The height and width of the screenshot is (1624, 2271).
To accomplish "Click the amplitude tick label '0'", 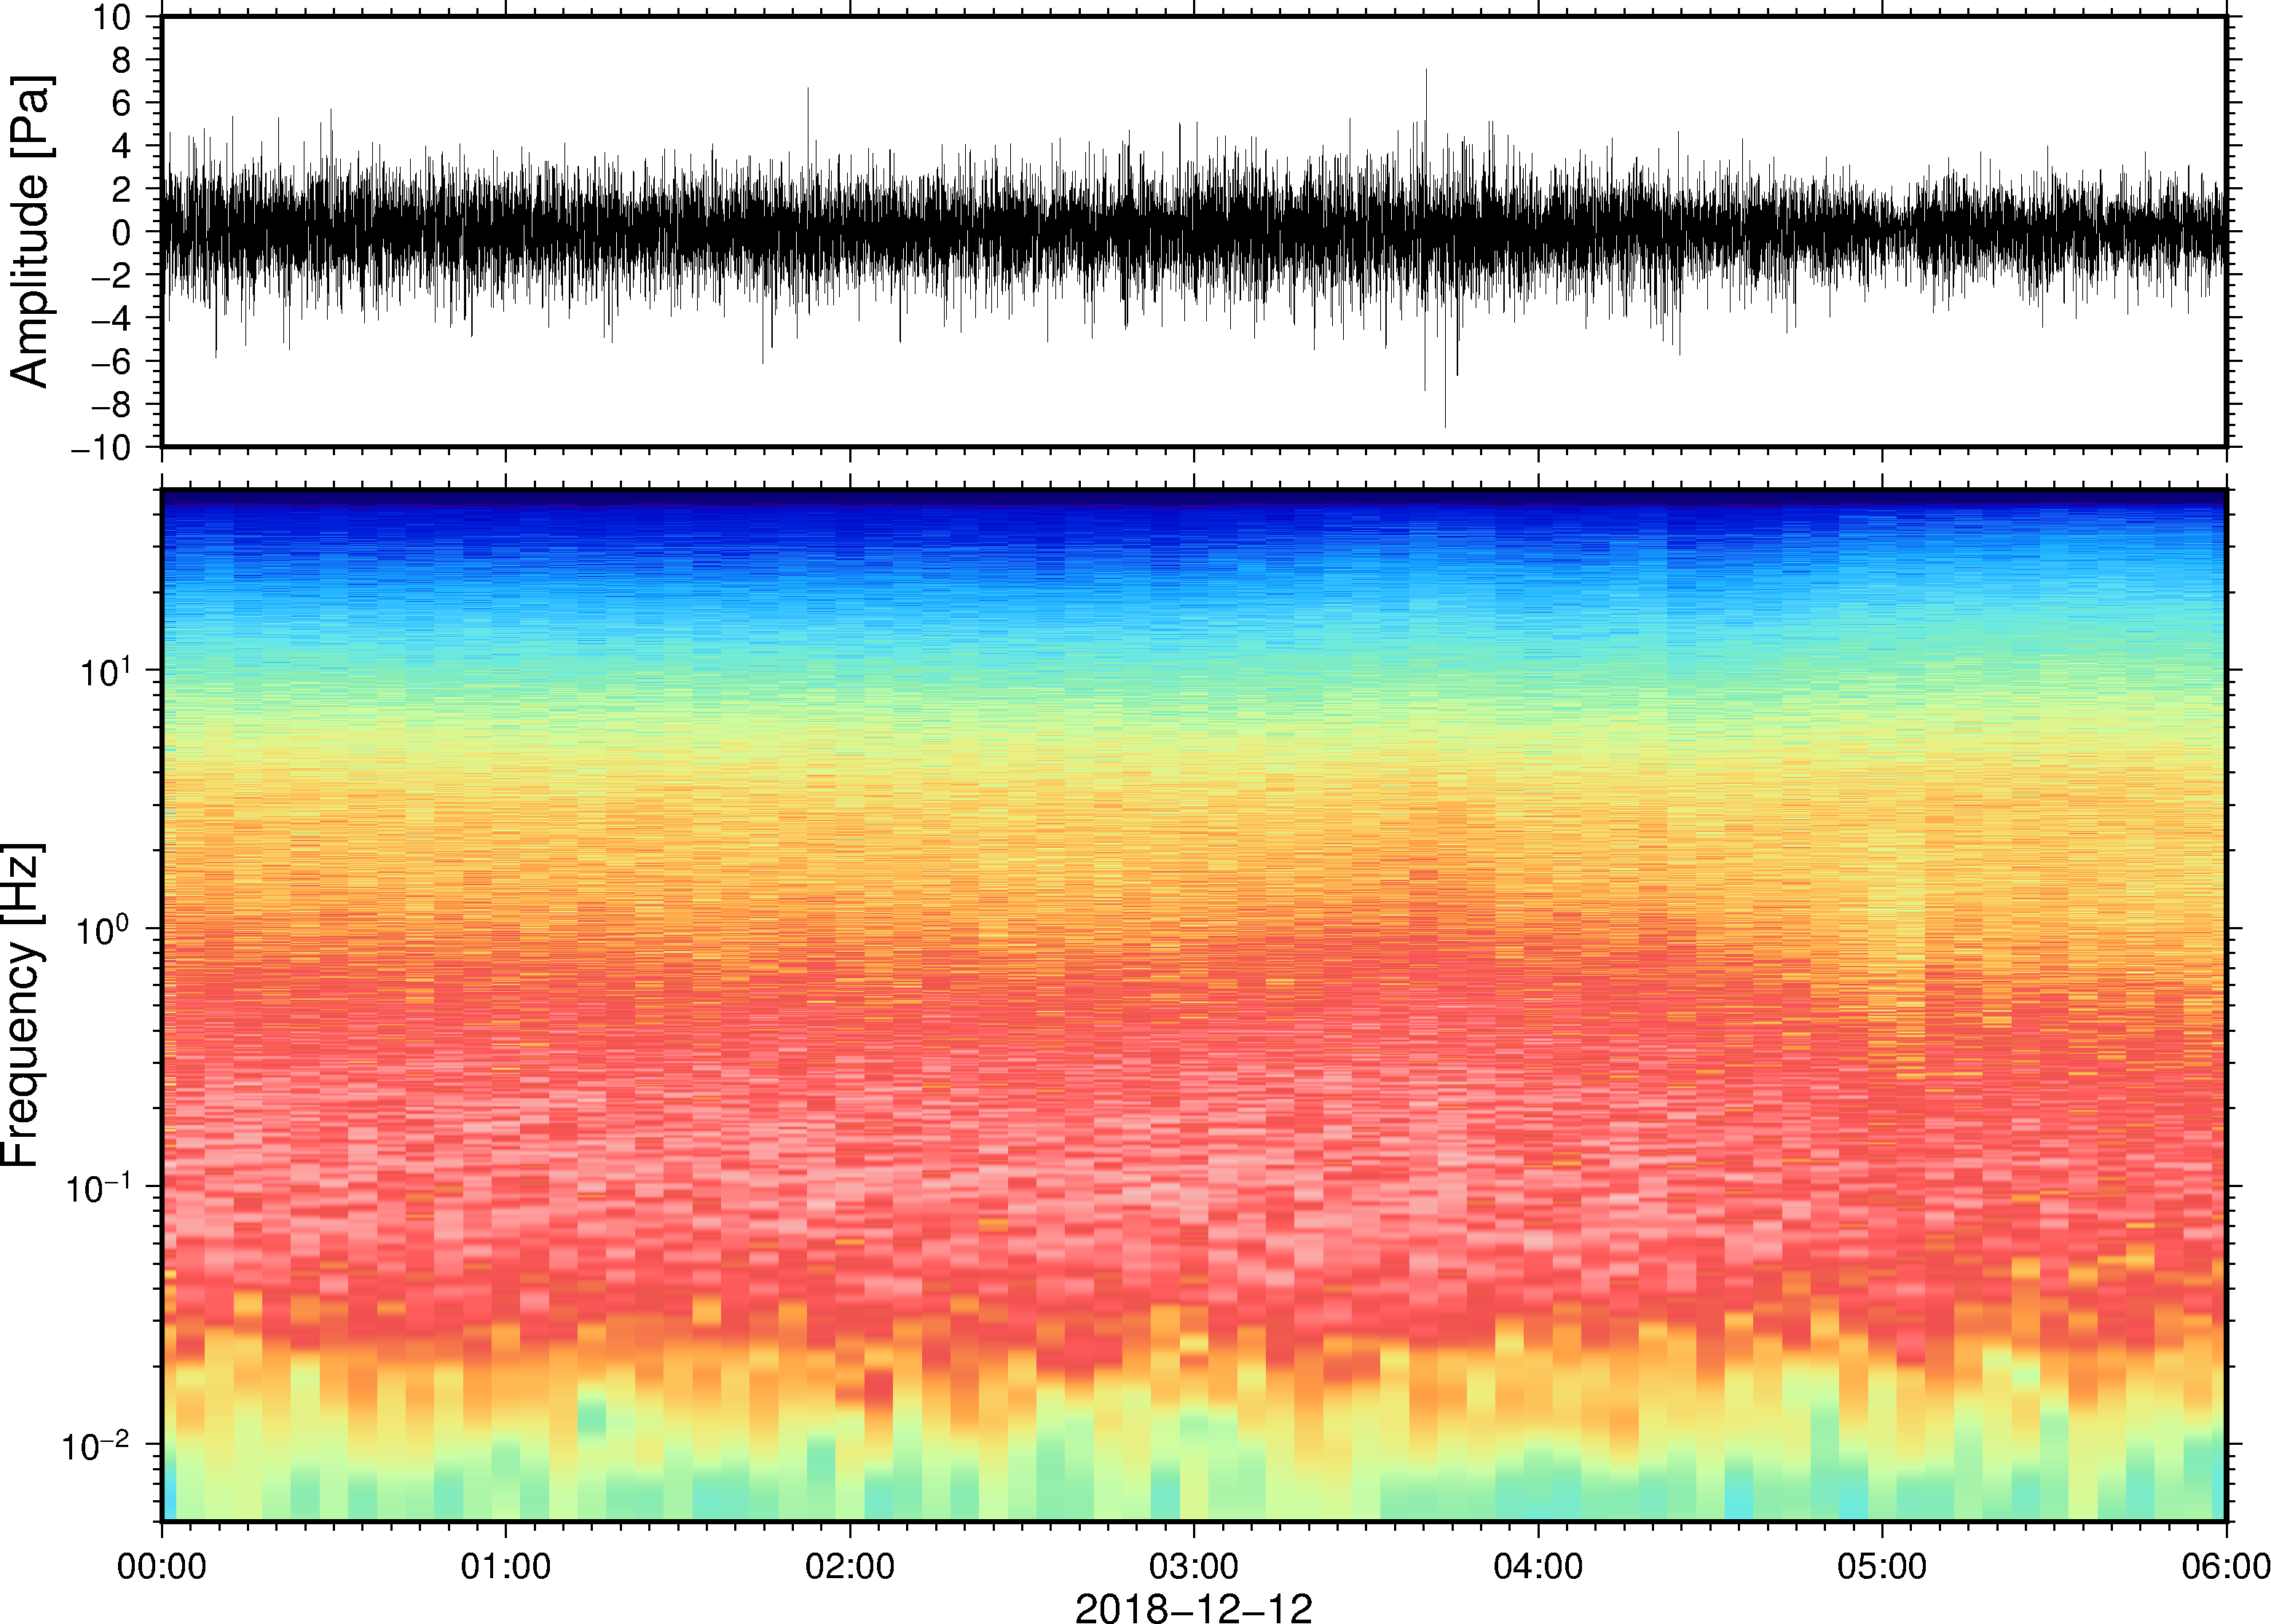I will point(122,233).
